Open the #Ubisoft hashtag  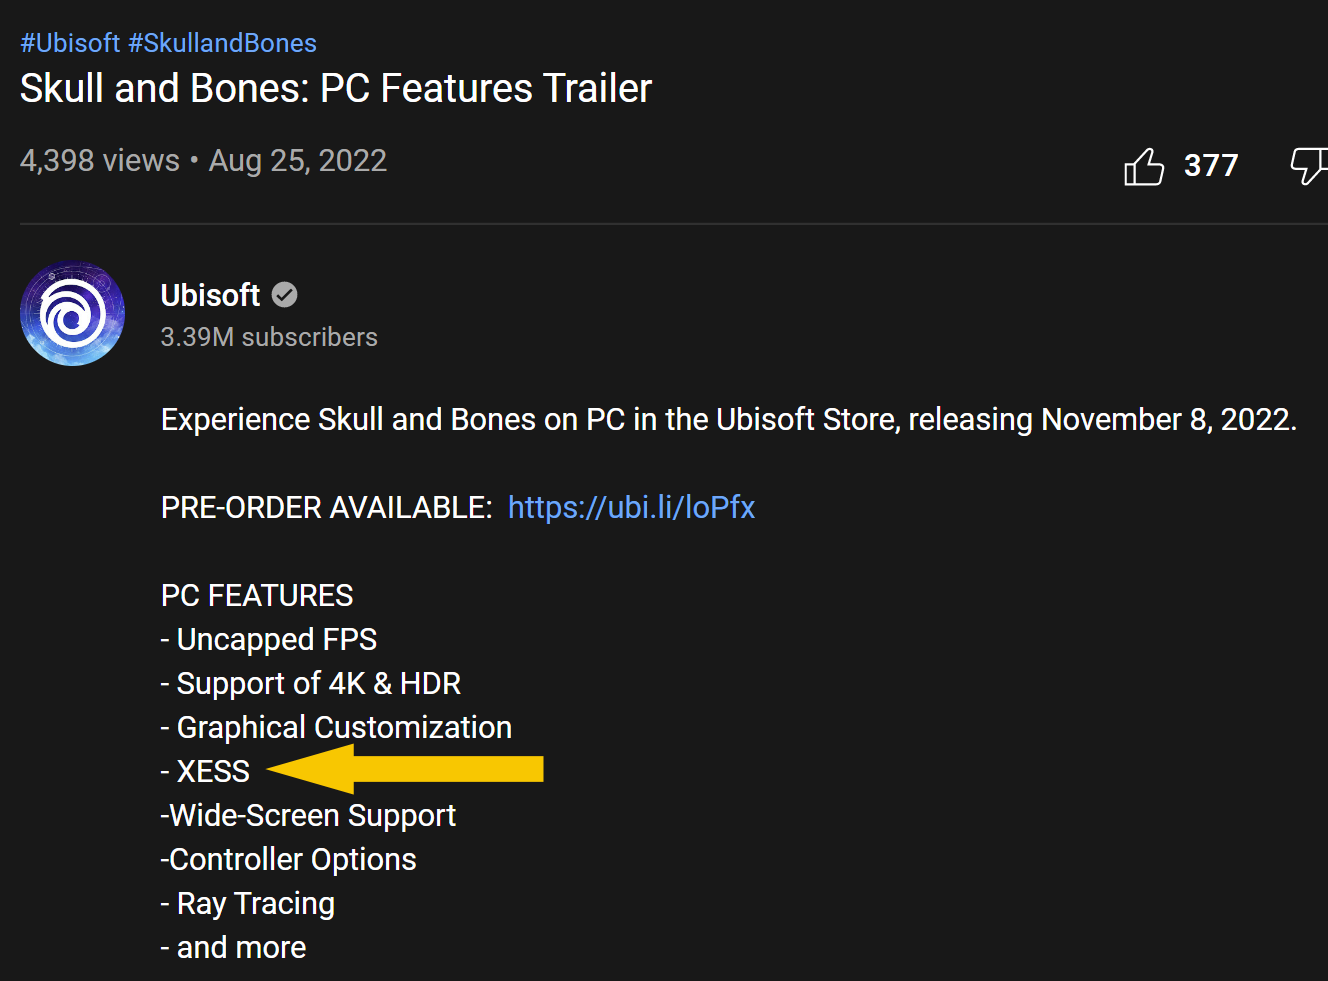70,43
